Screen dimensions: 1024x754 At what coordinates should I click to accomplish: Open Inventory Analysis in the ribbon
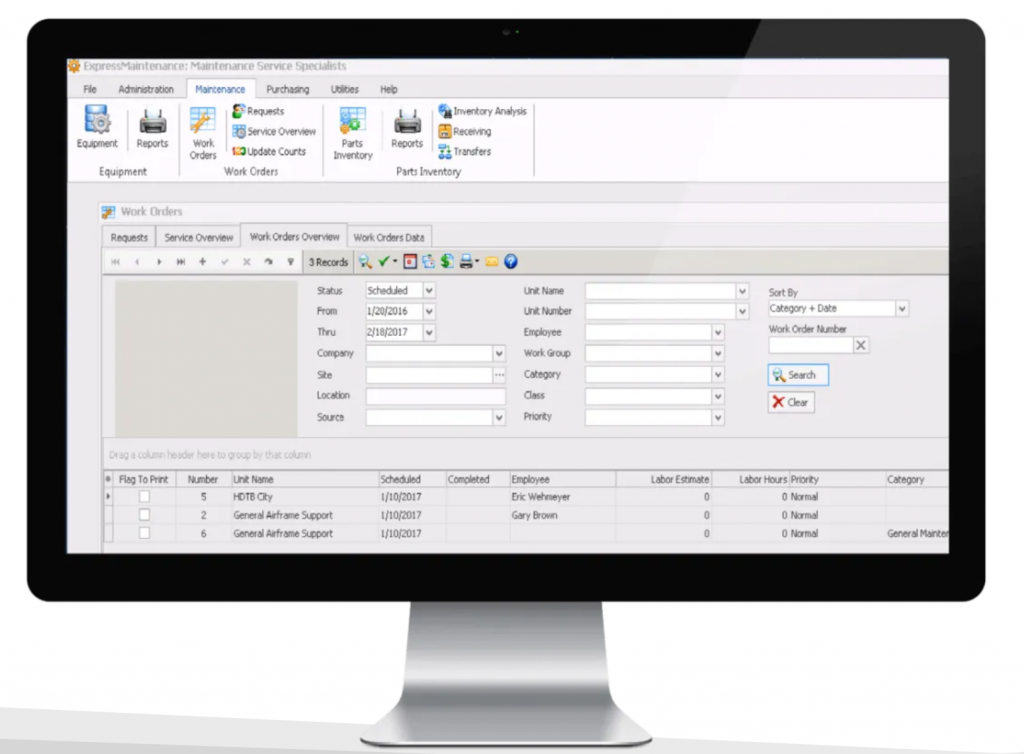click(x=482, y=111)
